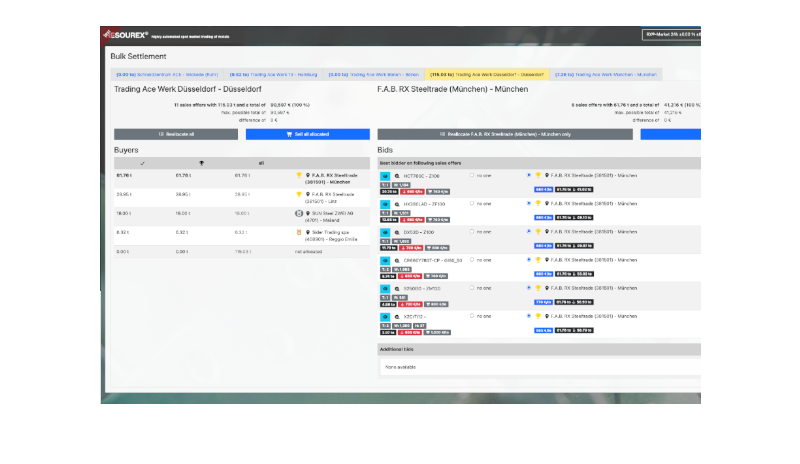The image size is (800, 464).
Task: Select 'no one' for the HCT780C - Z100 offer
Action: 472,175
